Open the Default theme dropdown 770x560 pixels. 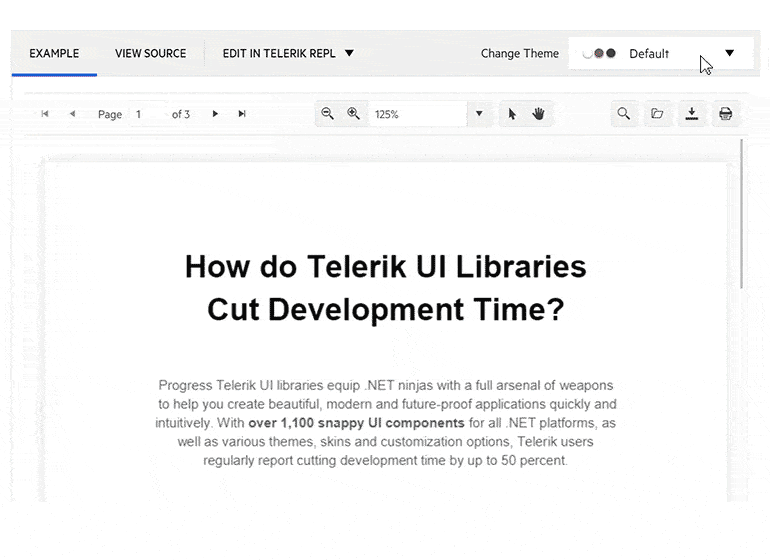(729, 53)
